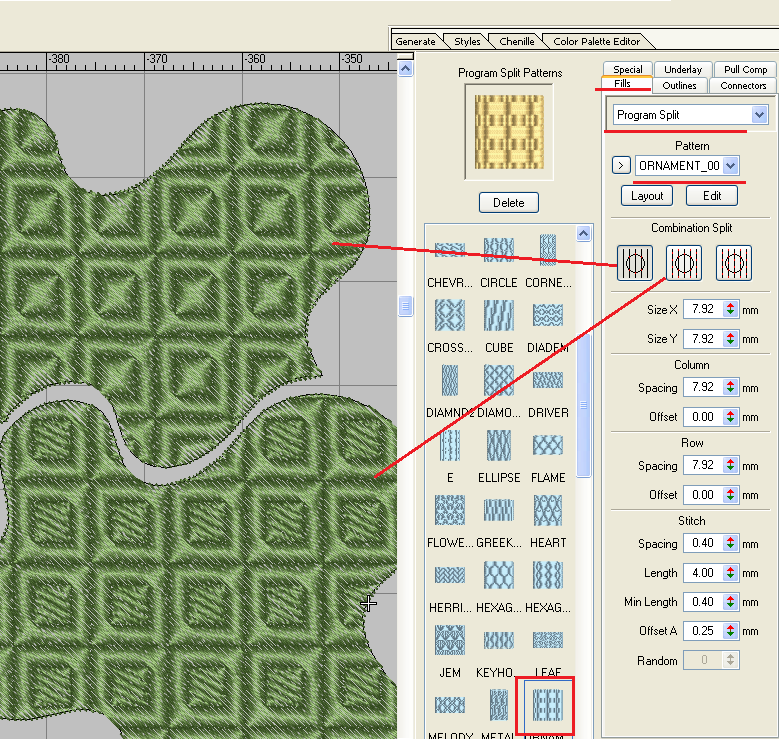Increase Size X with the stepper arrows
This screenshot has height=739, width=779.
tap(731, 306)
